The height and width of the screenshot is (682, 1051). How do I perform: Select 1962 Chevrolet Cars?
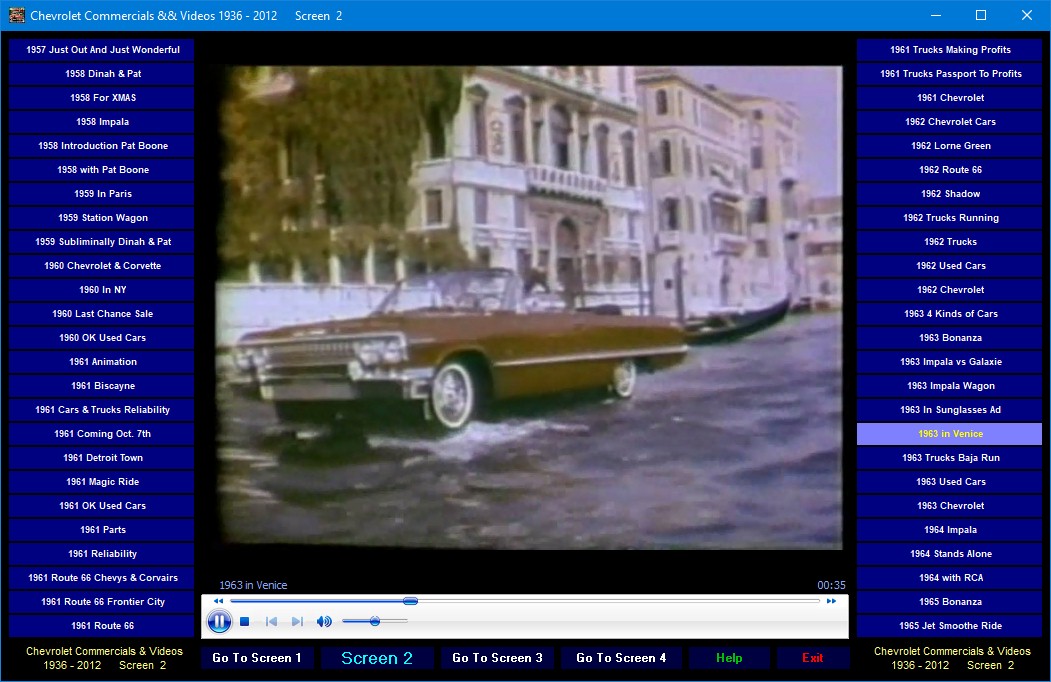(950, 122)
